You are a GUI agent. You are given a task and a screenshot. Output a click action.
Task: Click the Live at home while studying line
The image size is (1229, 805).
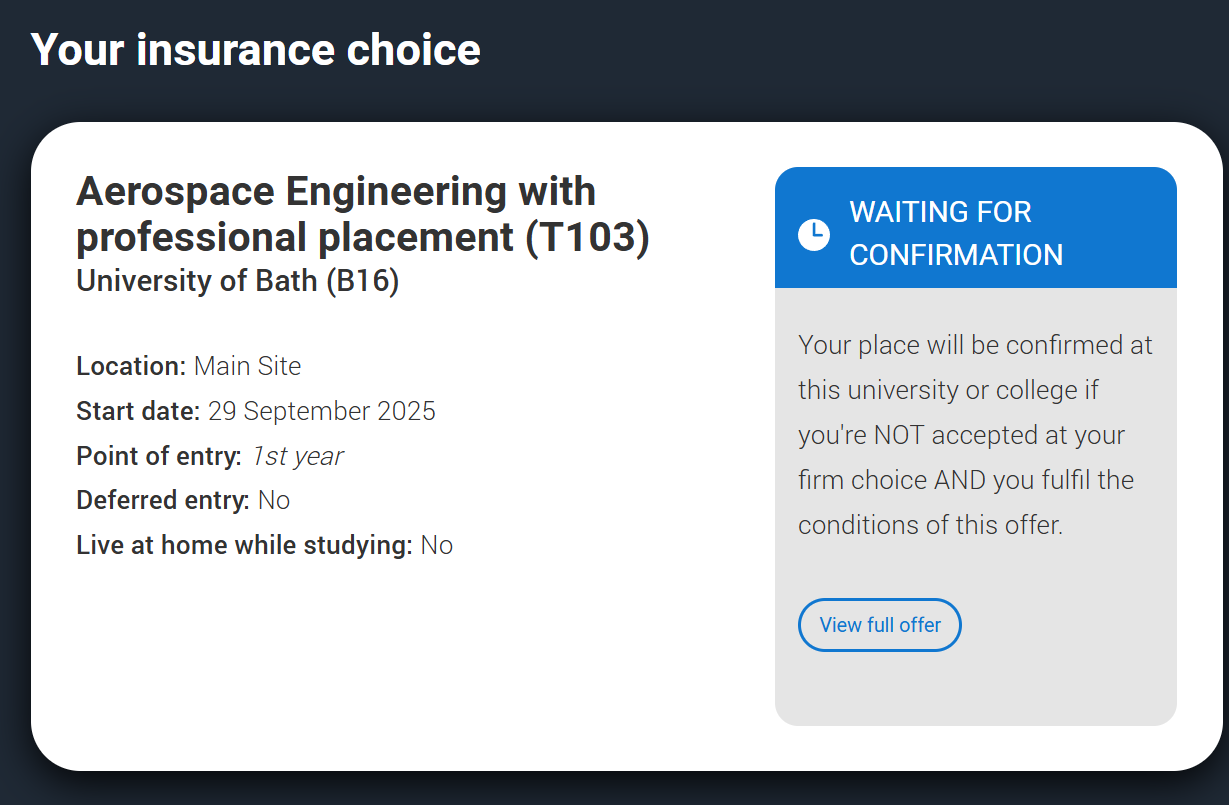pos(265,545)
